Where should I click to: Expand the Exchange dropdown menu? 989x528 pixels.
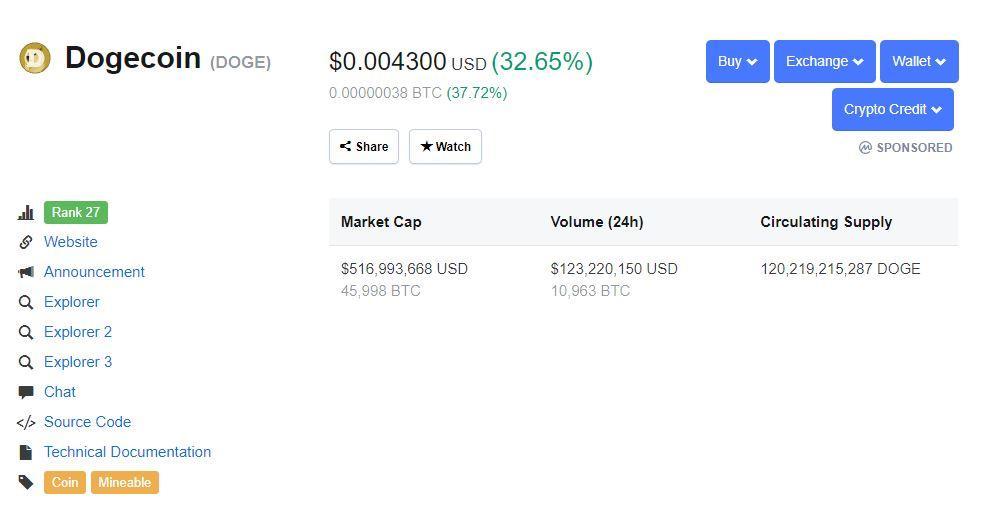(x=824, y=61)
